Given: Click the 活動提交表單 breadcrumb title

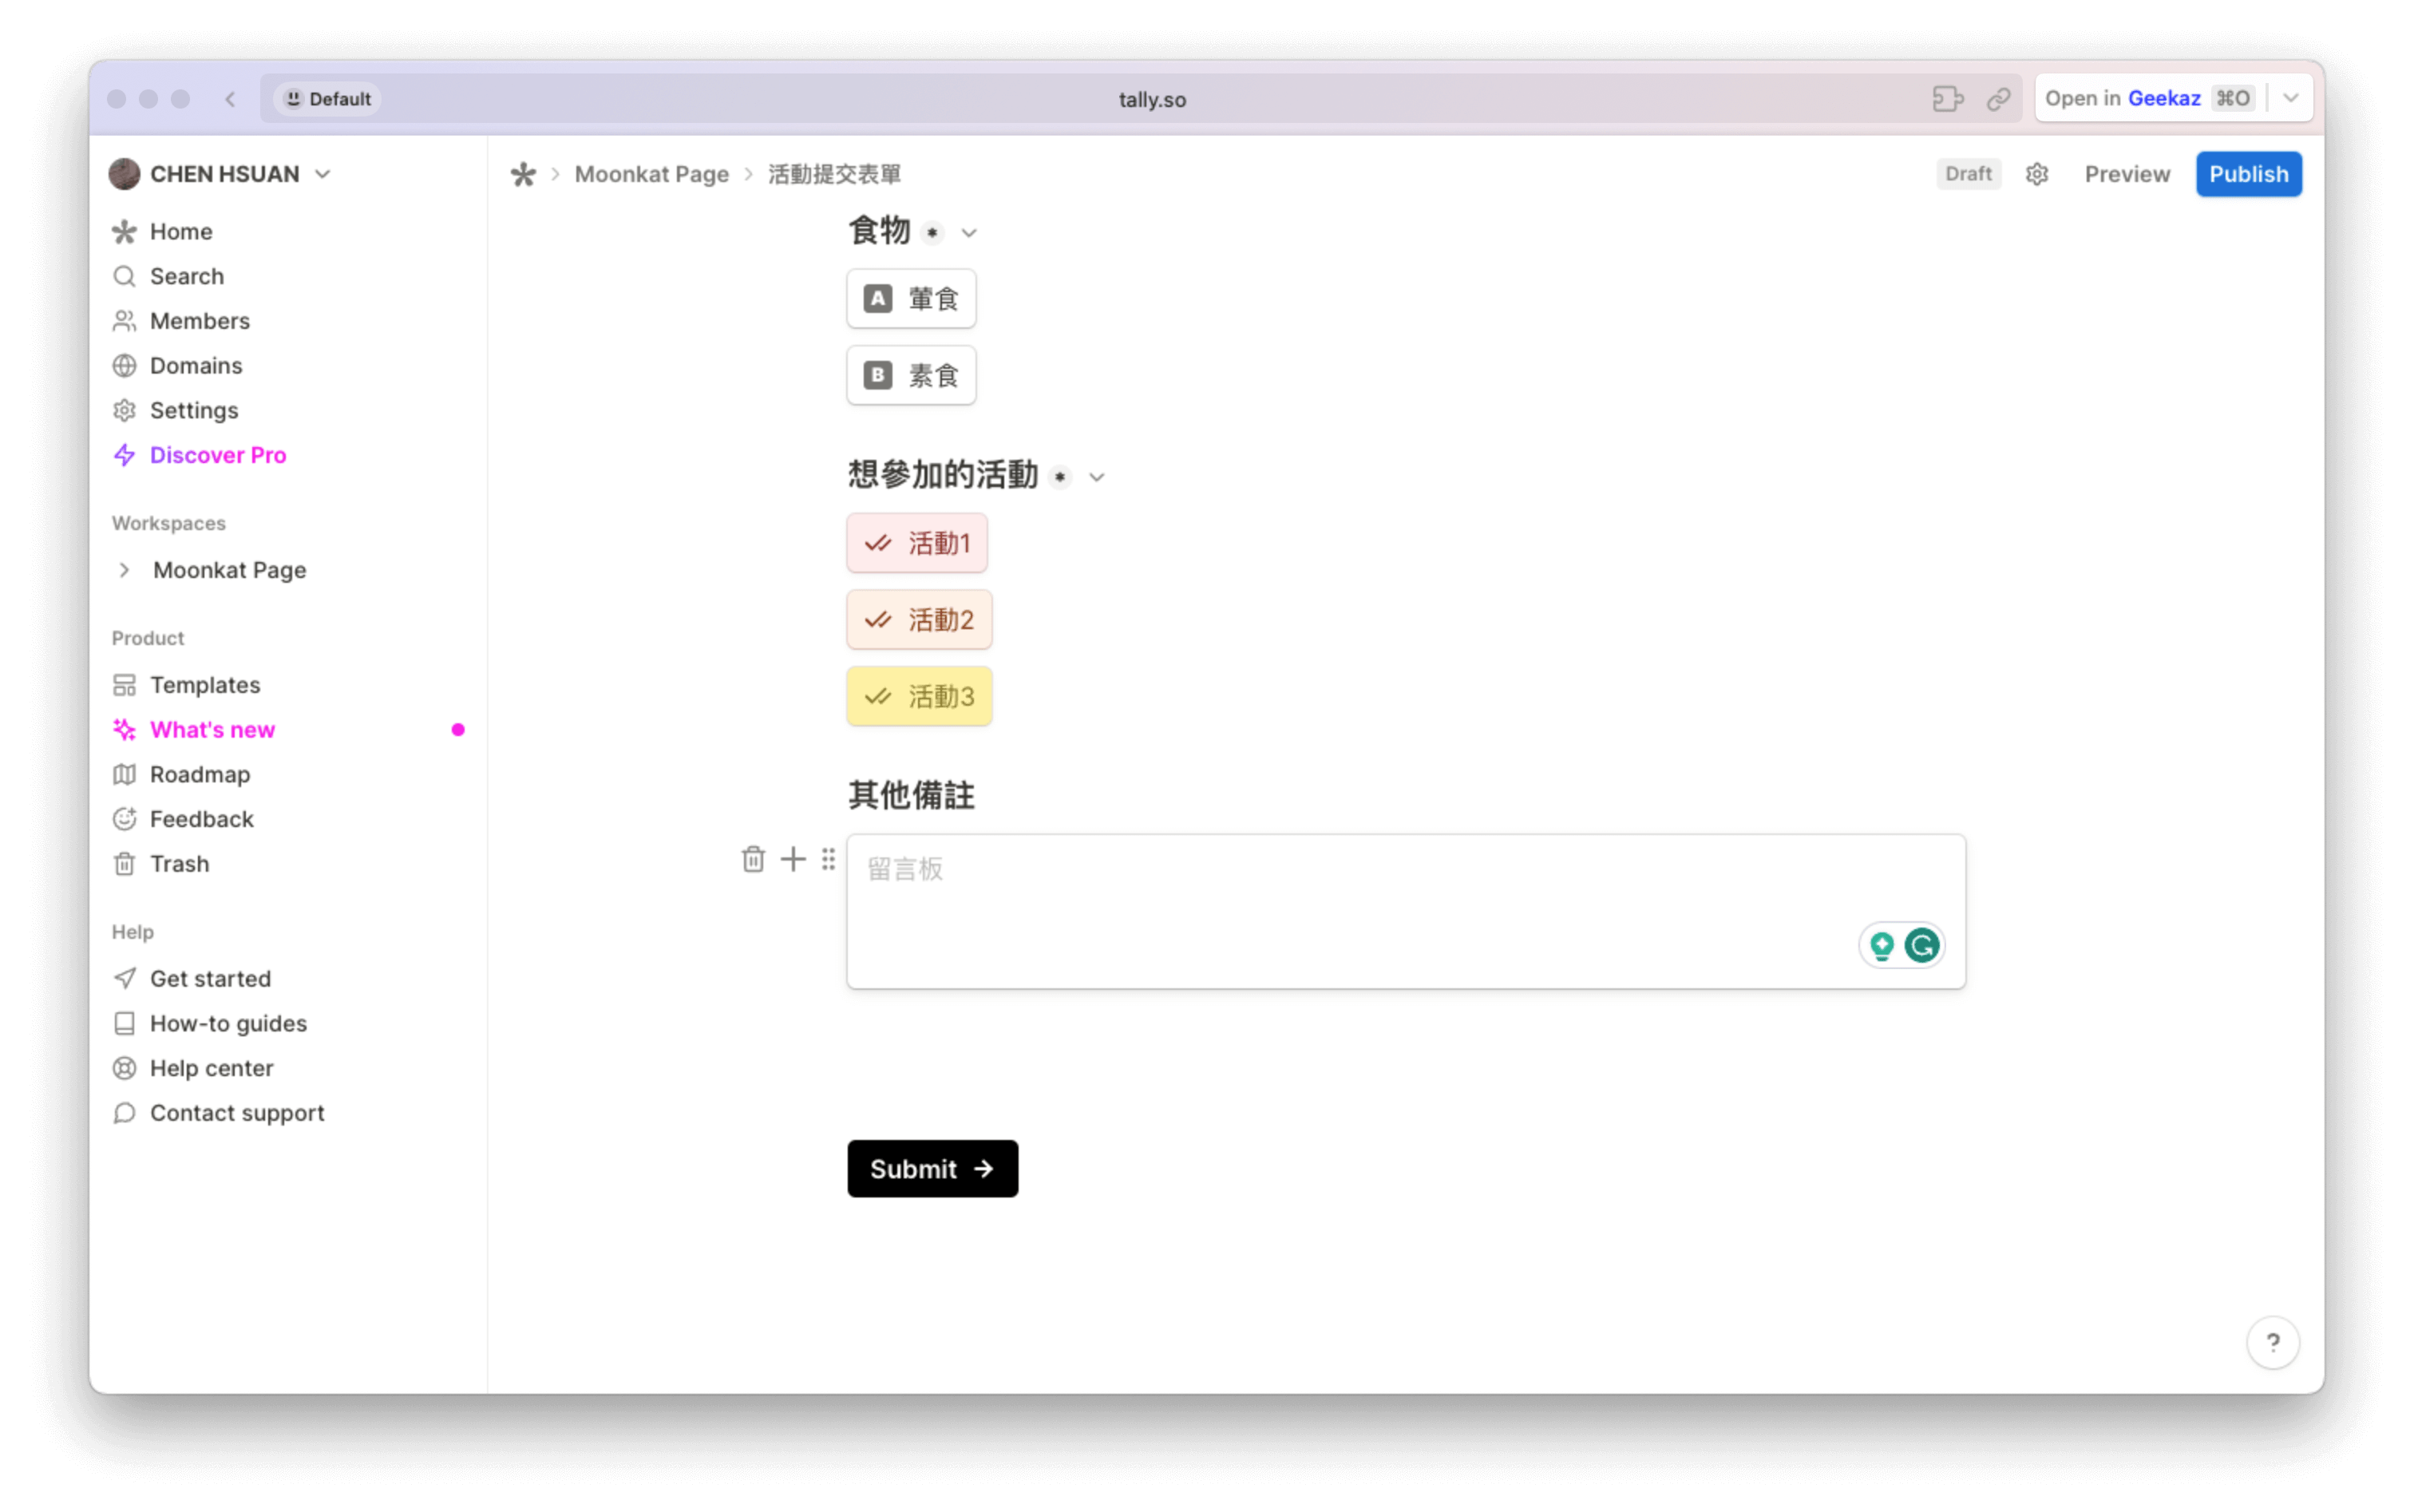Looking at the screenshot, I should tap(834, 174).
